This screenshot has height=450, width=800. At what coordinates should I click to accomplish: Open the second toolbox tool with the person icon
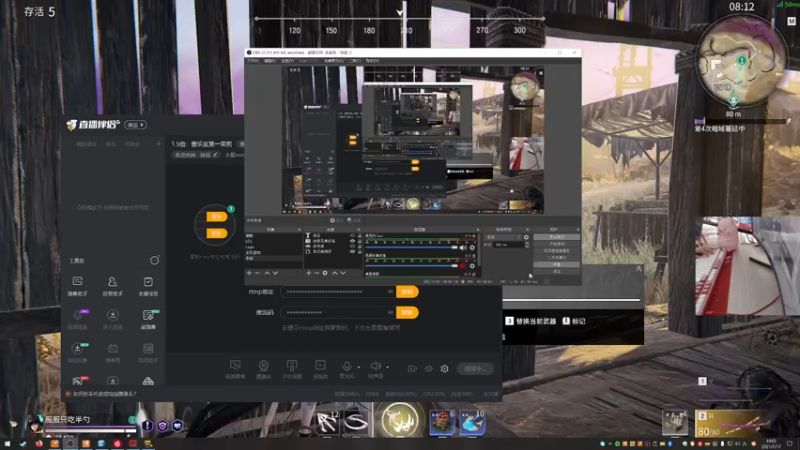[112, 282]
